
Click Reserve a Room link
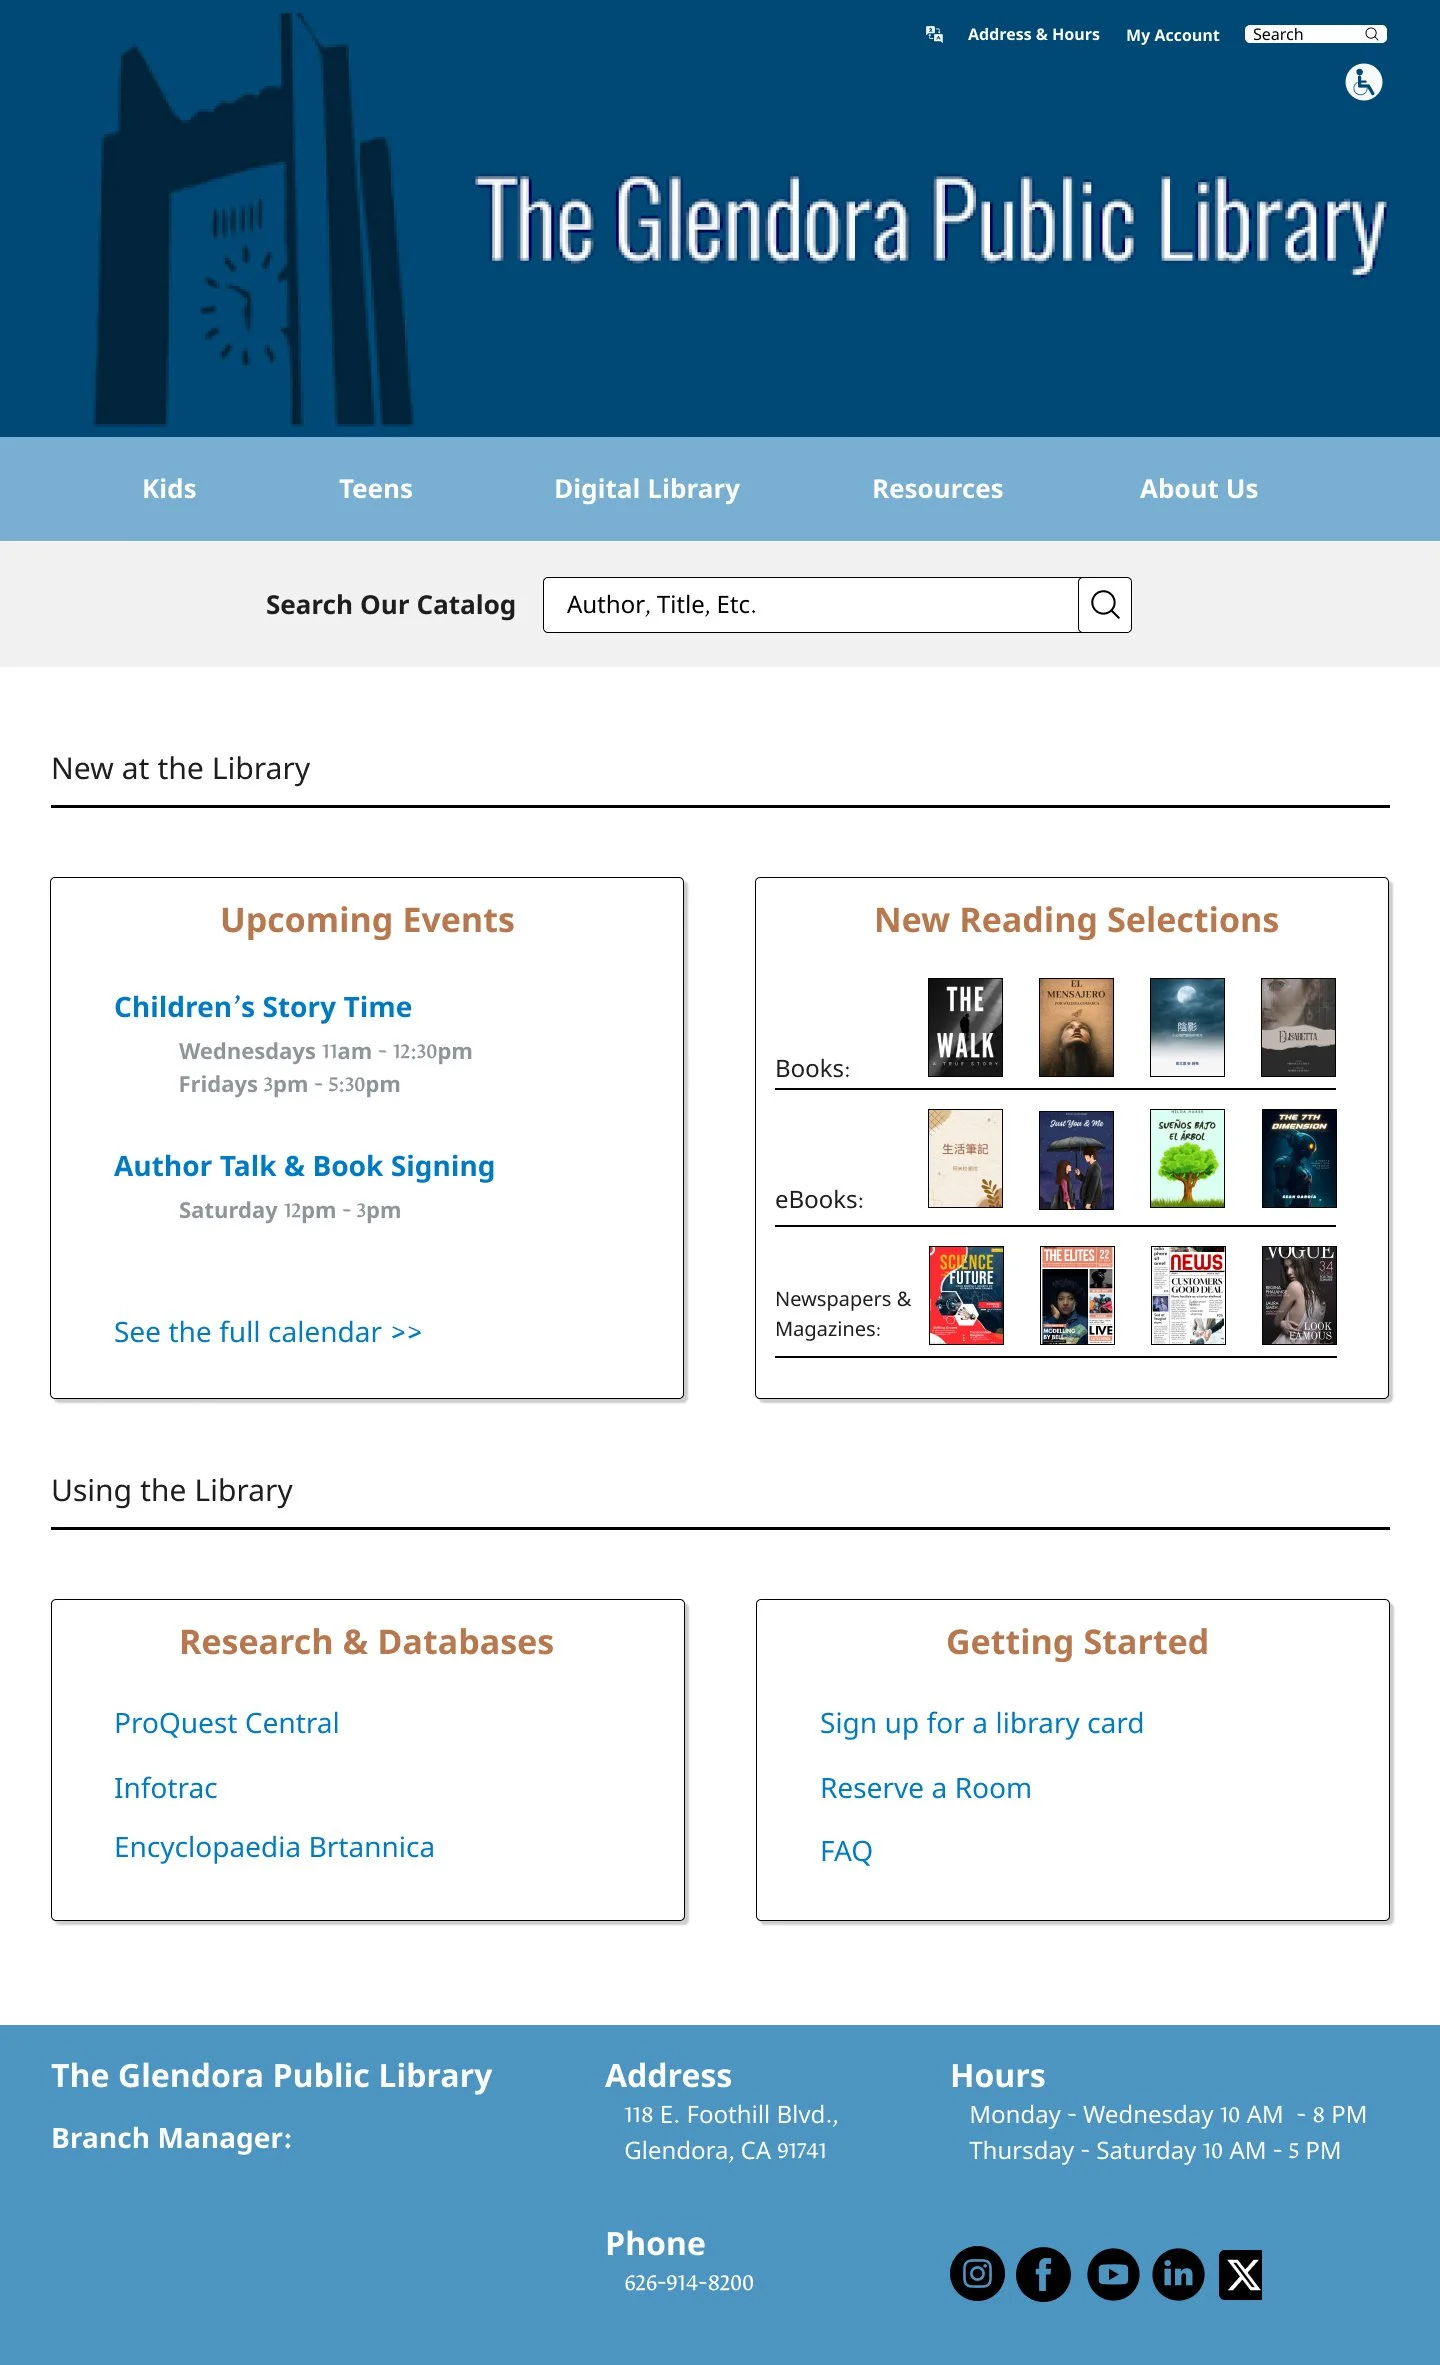(x=925, y=1788)
